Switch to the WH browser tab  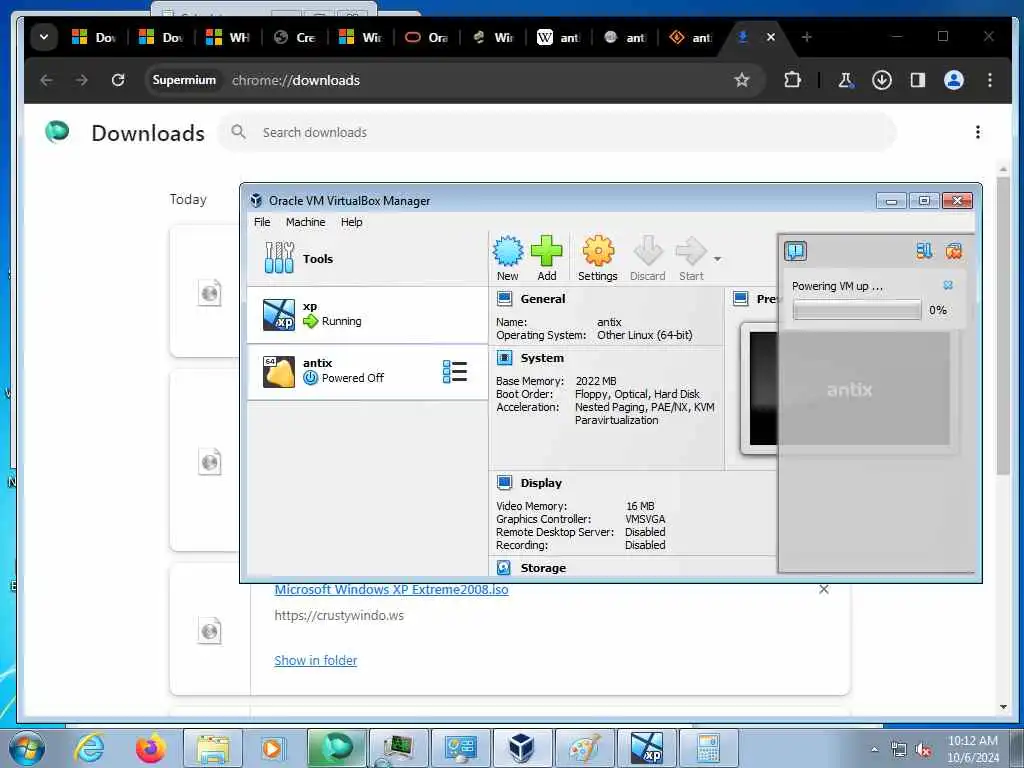228,38
